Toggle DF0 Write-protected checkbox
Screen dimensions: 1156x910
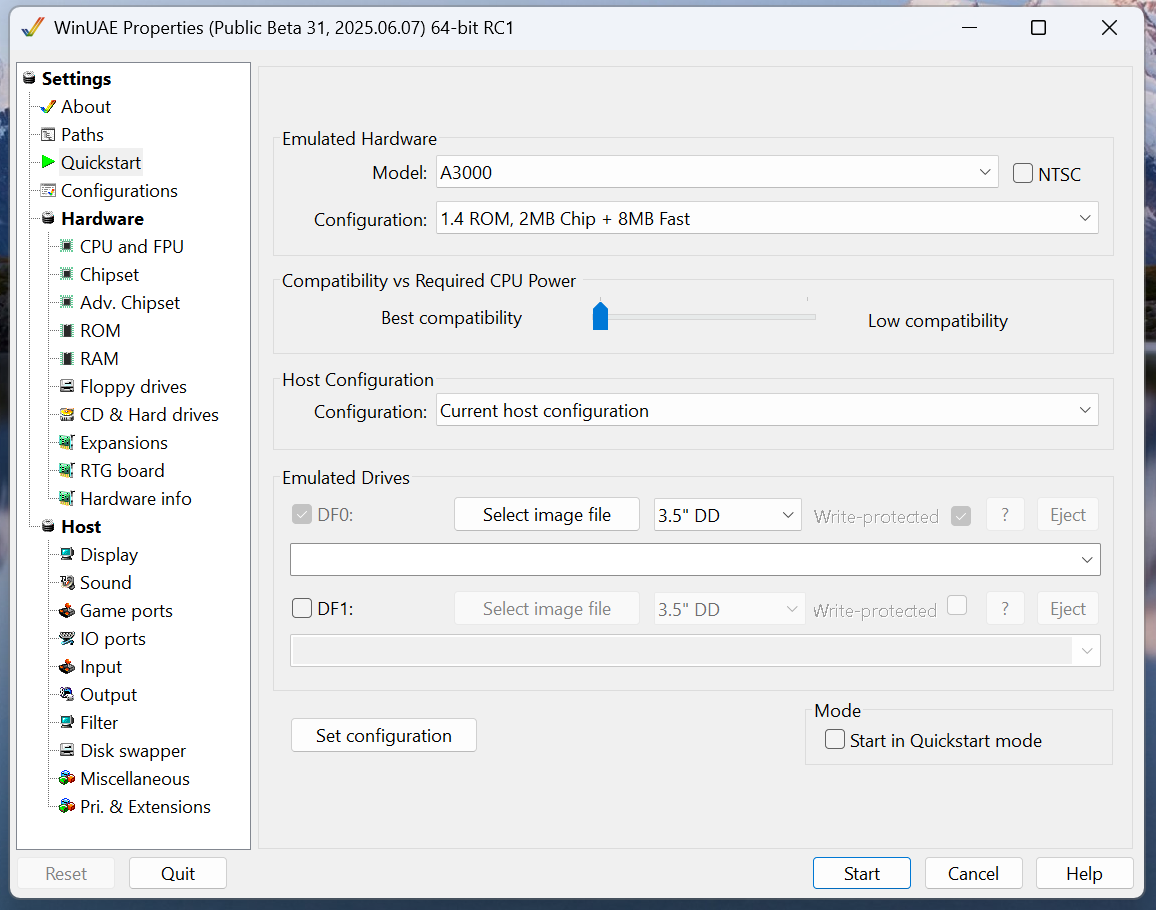pos(961,515)
